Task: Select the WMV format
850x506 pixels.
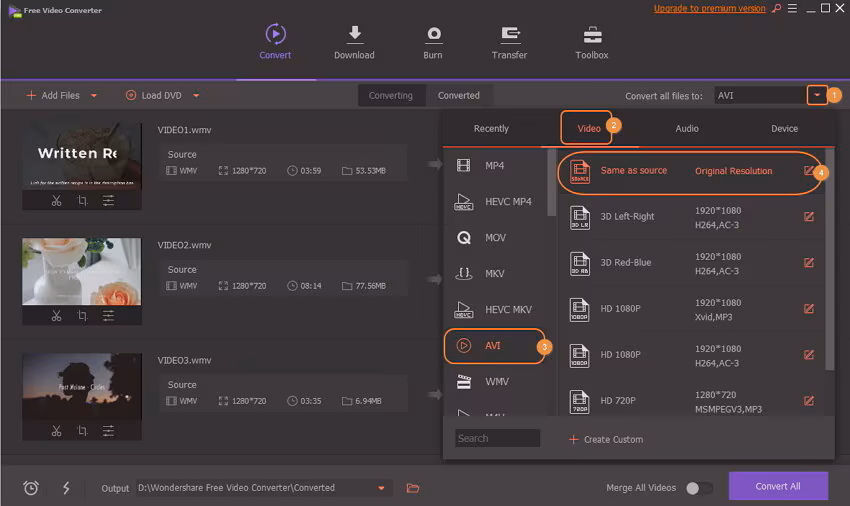Action: [x=496, y=381]
